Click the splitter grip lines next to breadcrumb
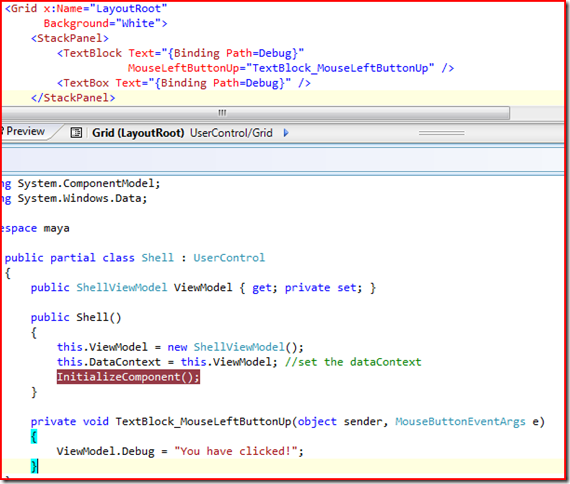Viewport: 570px width, 484px height. click(441, 133)
